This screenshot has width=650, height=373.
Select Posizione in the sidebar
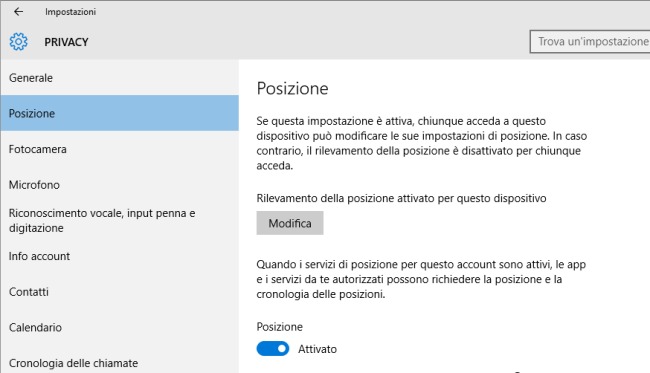[120, 113]
